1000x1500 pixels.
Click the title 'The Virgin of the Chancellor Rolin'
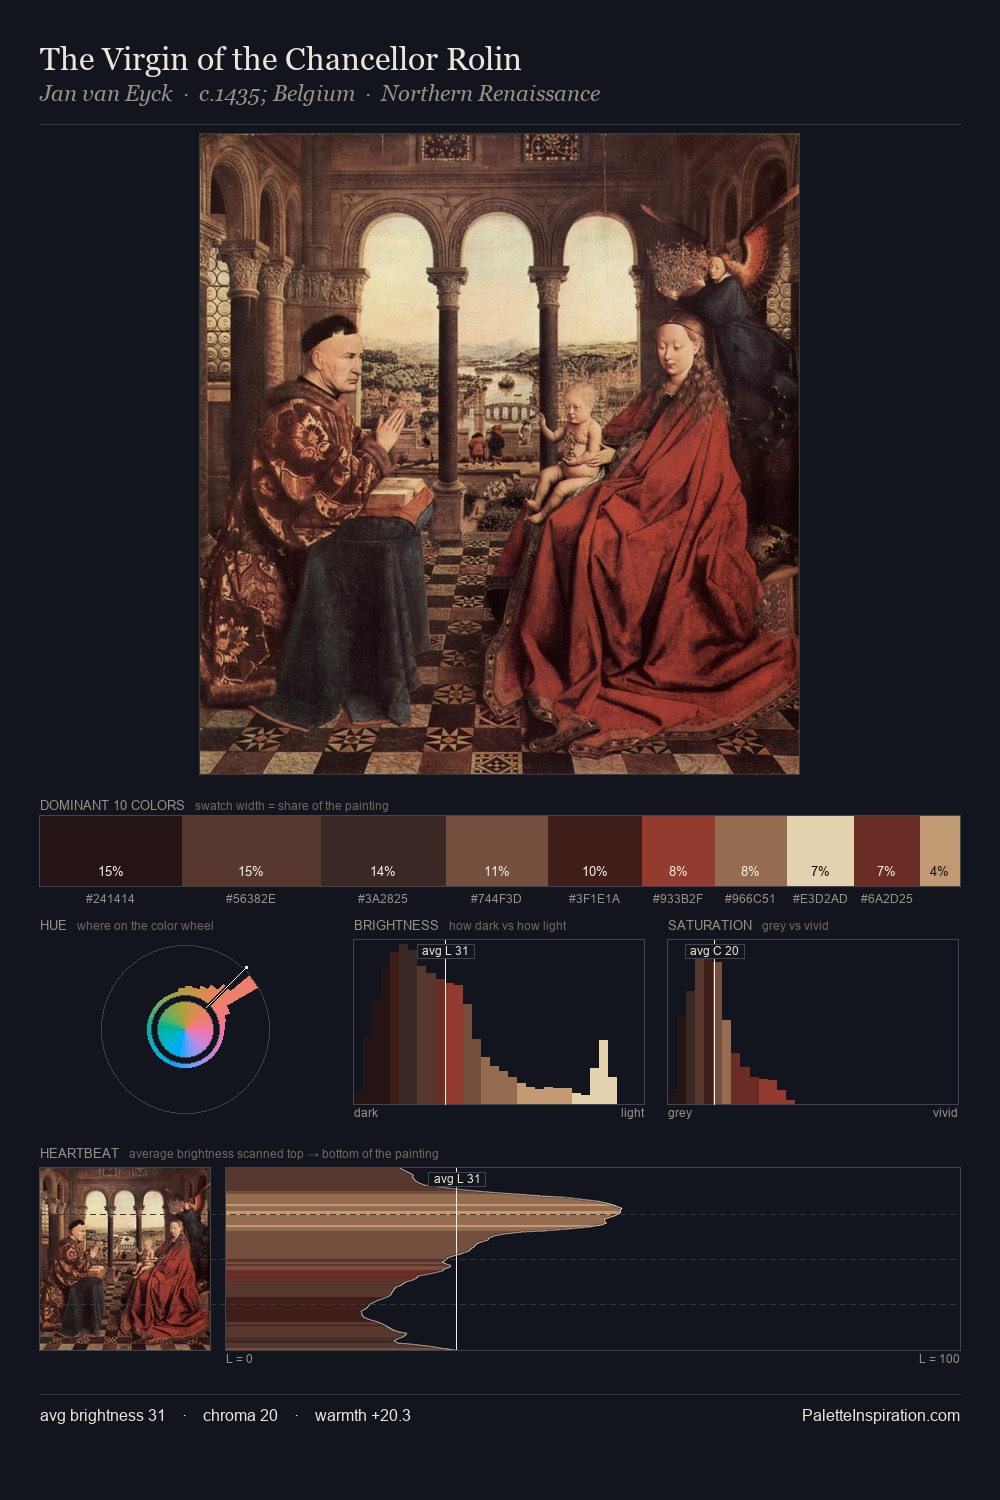click(280, 59)
